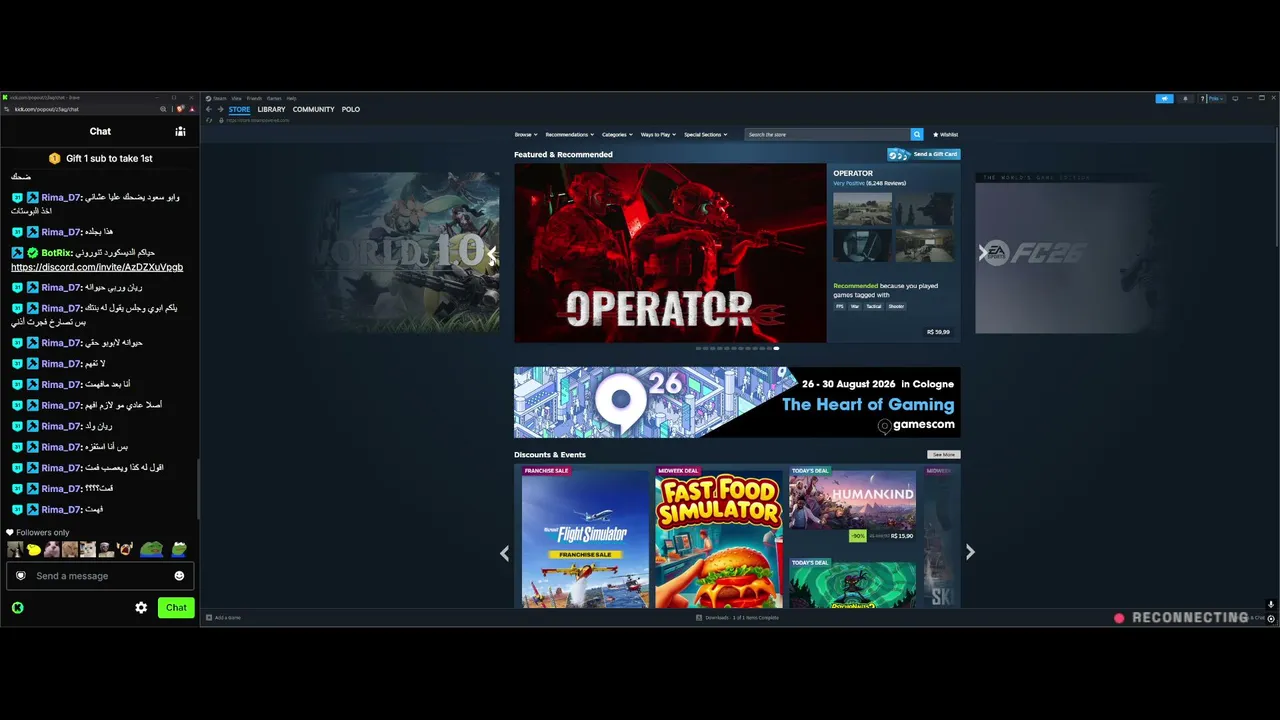
Task: Open the OPERATOR featured game image
Action: (670, 253)
